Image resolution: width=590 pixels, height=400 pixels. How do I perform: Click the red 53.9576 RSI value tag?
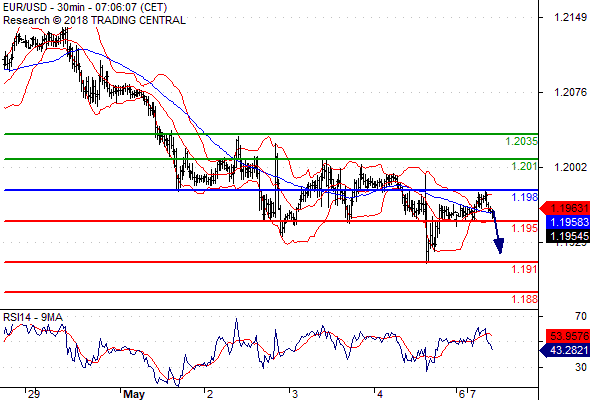tap(568, 336)
